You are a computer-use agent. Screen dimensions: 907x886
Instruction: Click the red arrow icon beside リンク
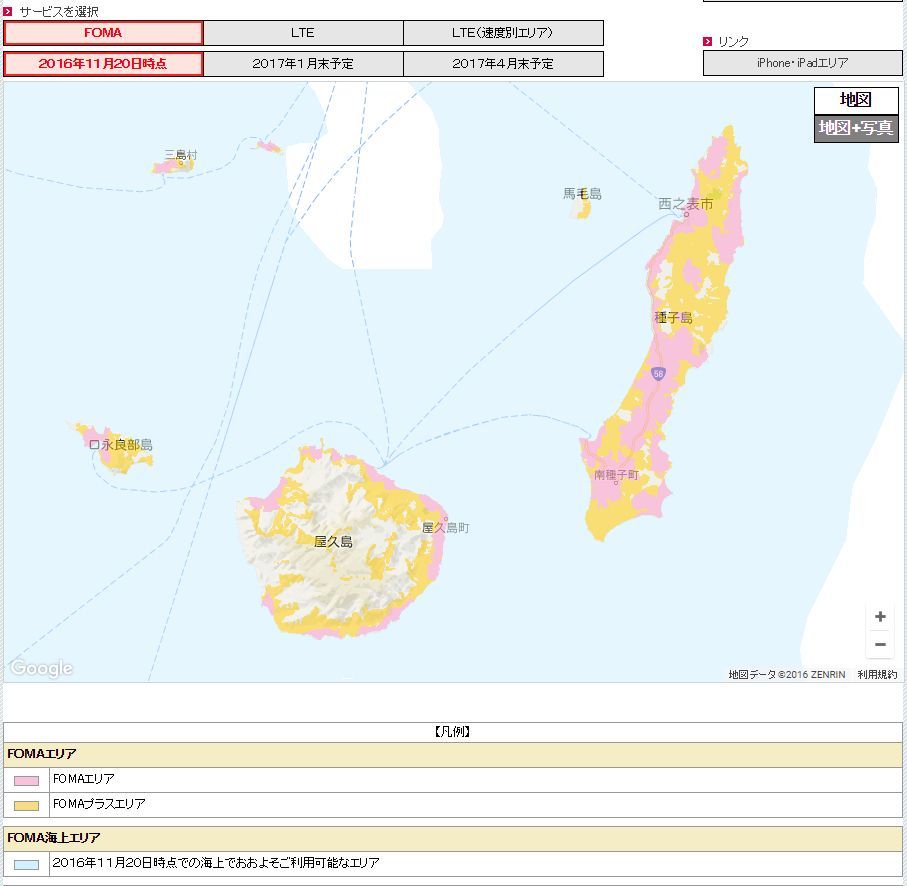click(x=708, y=41)
